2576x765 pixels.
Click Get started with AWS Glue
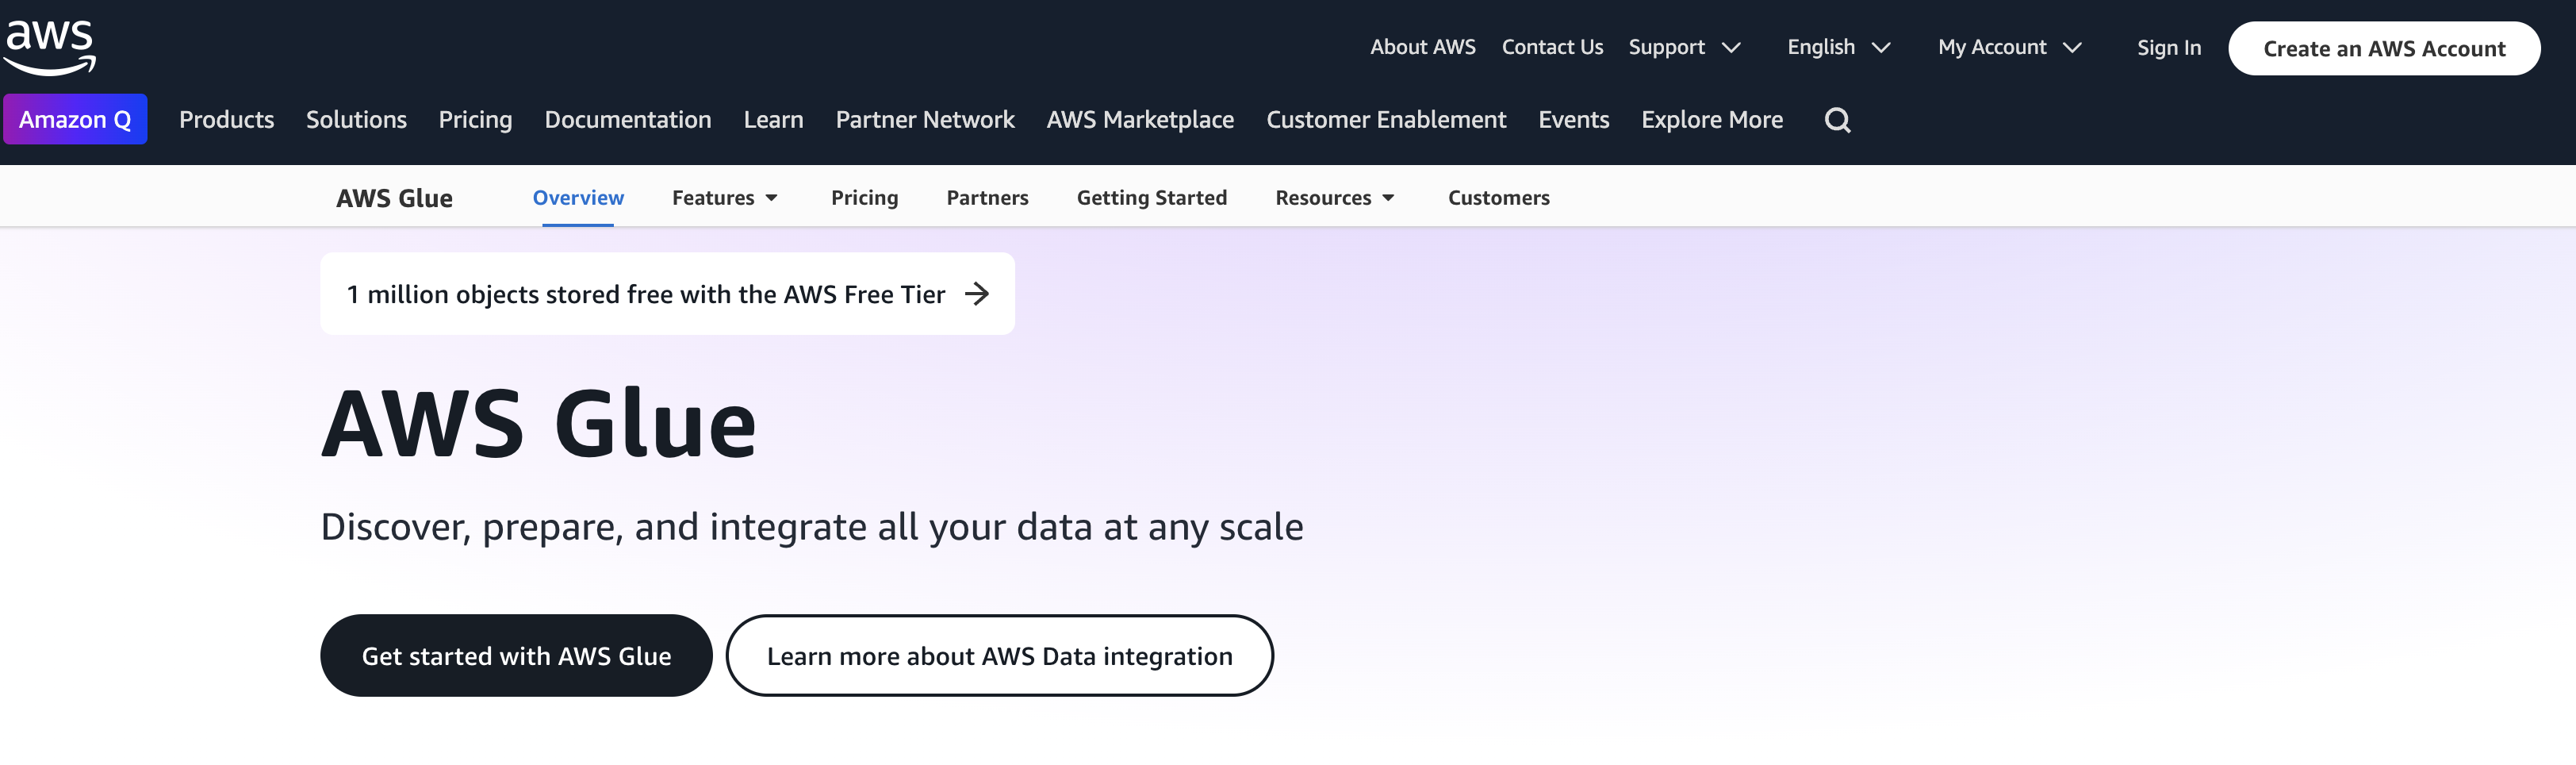pyautogui.click(x=516, y=656)
